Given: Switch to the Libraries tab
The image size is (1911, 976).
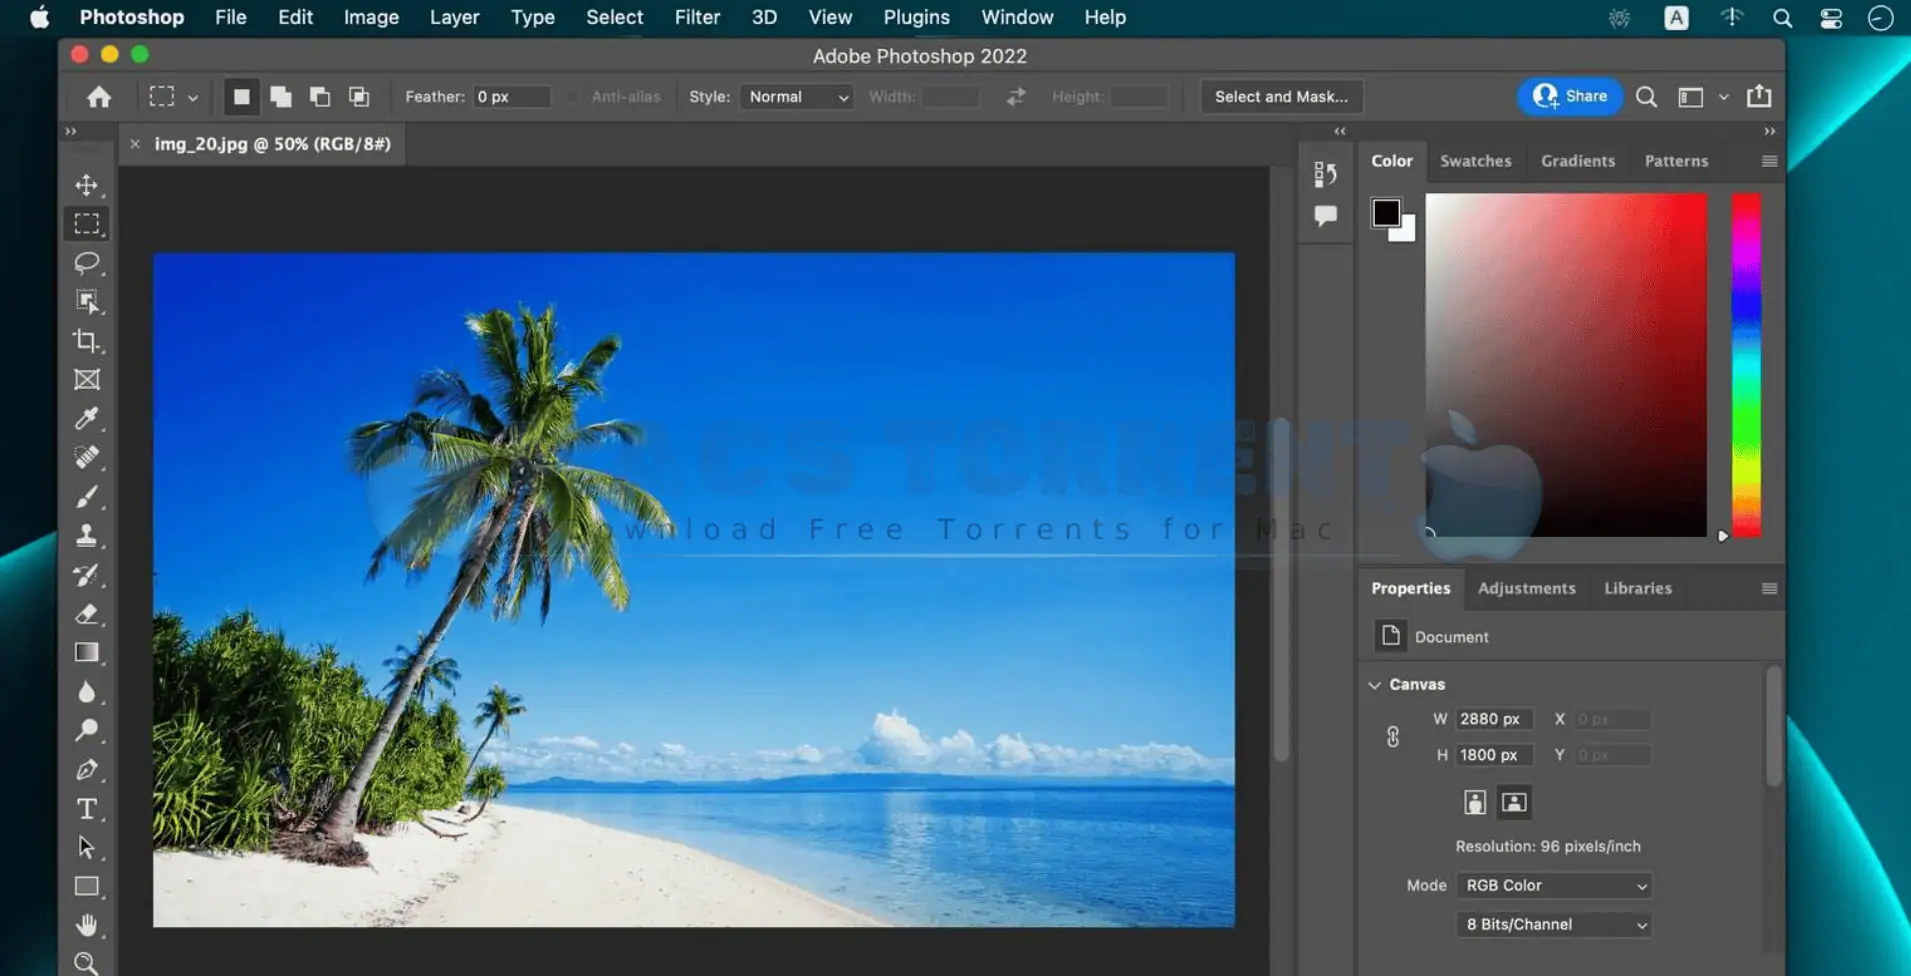Looking at the screenshot, I should 1637,589.
